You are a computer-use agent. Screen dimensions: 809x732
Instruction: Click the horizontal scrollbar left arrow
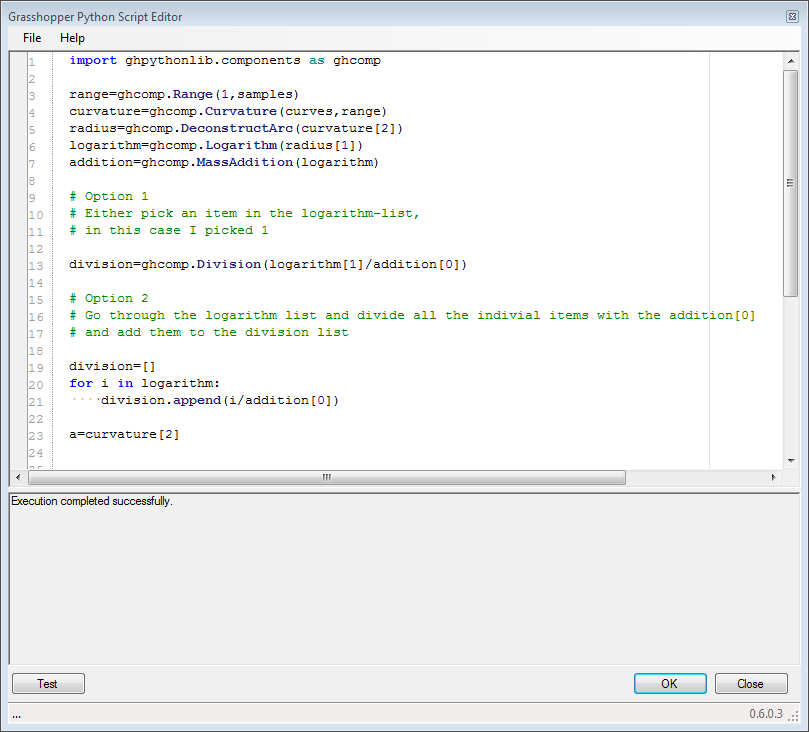(x=18, y=477)
